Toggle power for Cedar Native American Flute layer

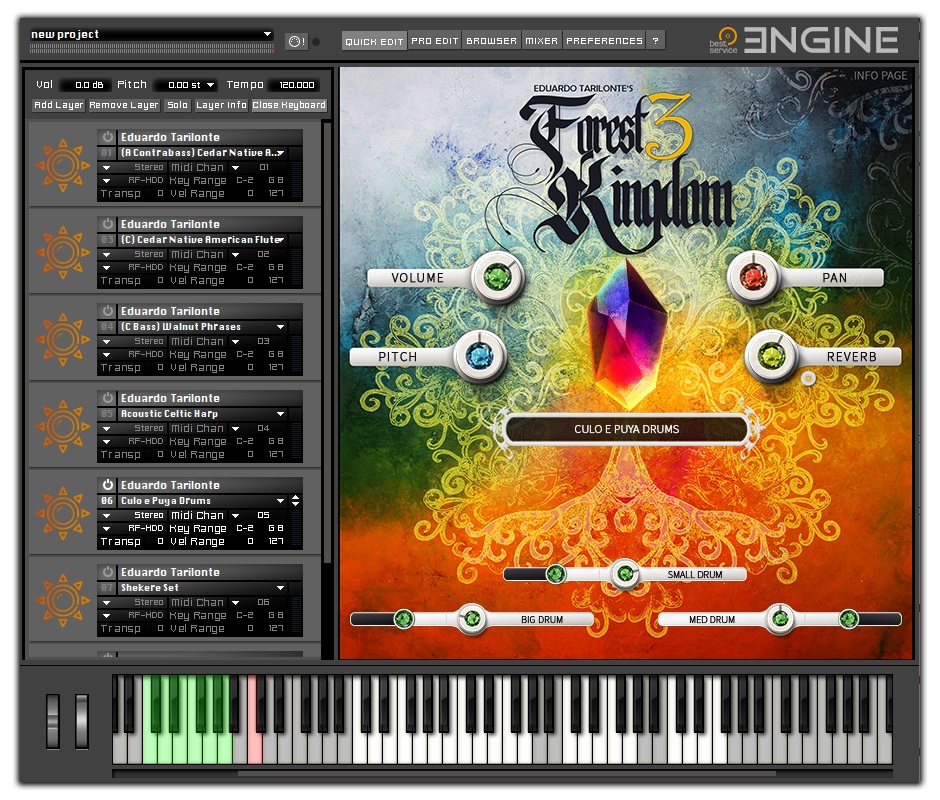pos(107,224)
